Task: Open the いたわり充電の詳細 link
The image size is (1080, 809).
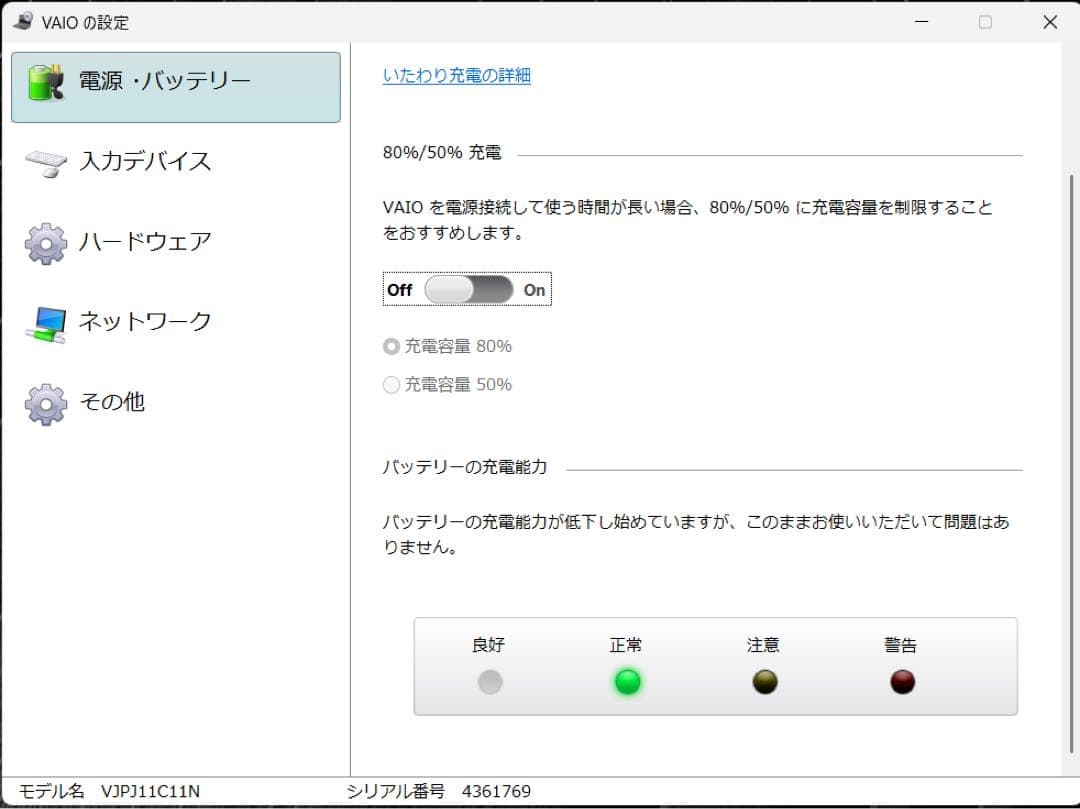Action: (457, 75)
